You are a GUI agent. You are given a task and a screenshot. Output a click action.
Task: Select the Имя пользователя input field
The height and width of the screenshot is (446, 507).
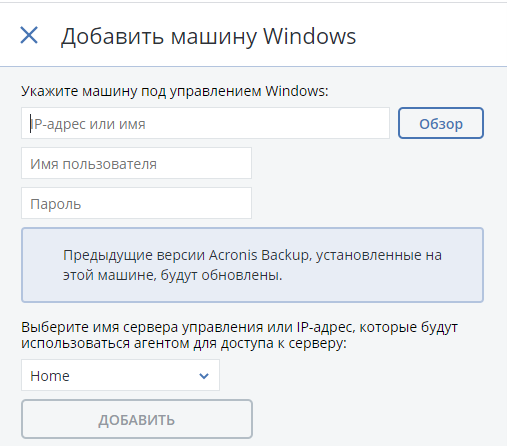(136, 163)
